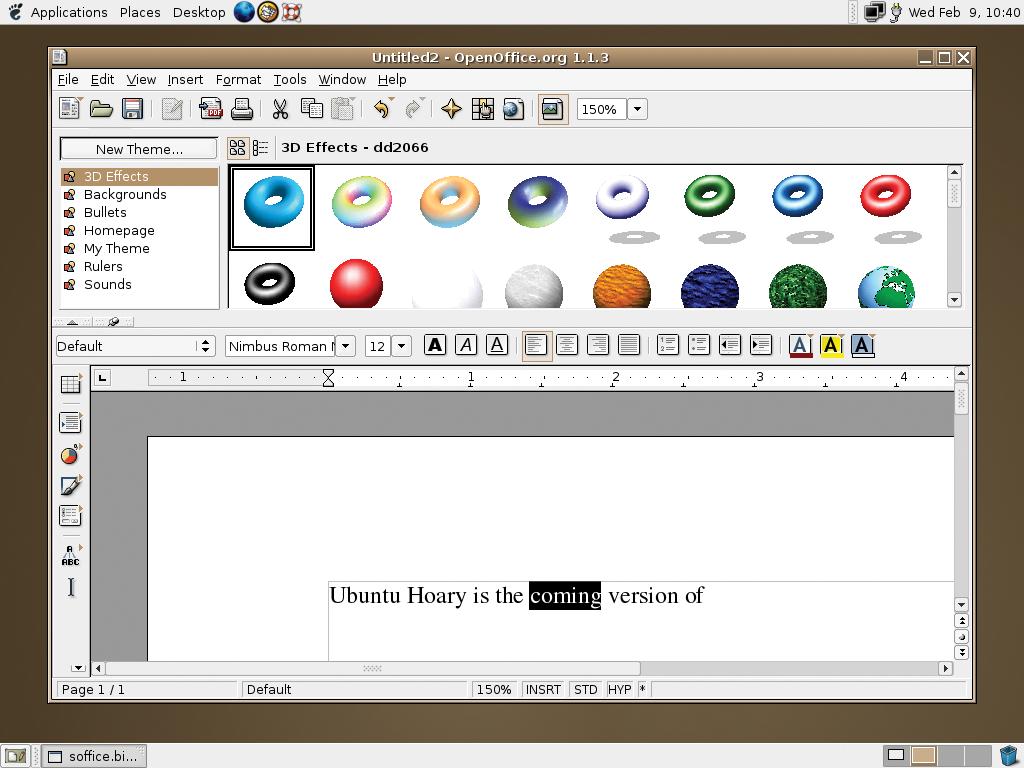
Task: Click the 150% zoom field in toolbar
Action: (601, 109)
